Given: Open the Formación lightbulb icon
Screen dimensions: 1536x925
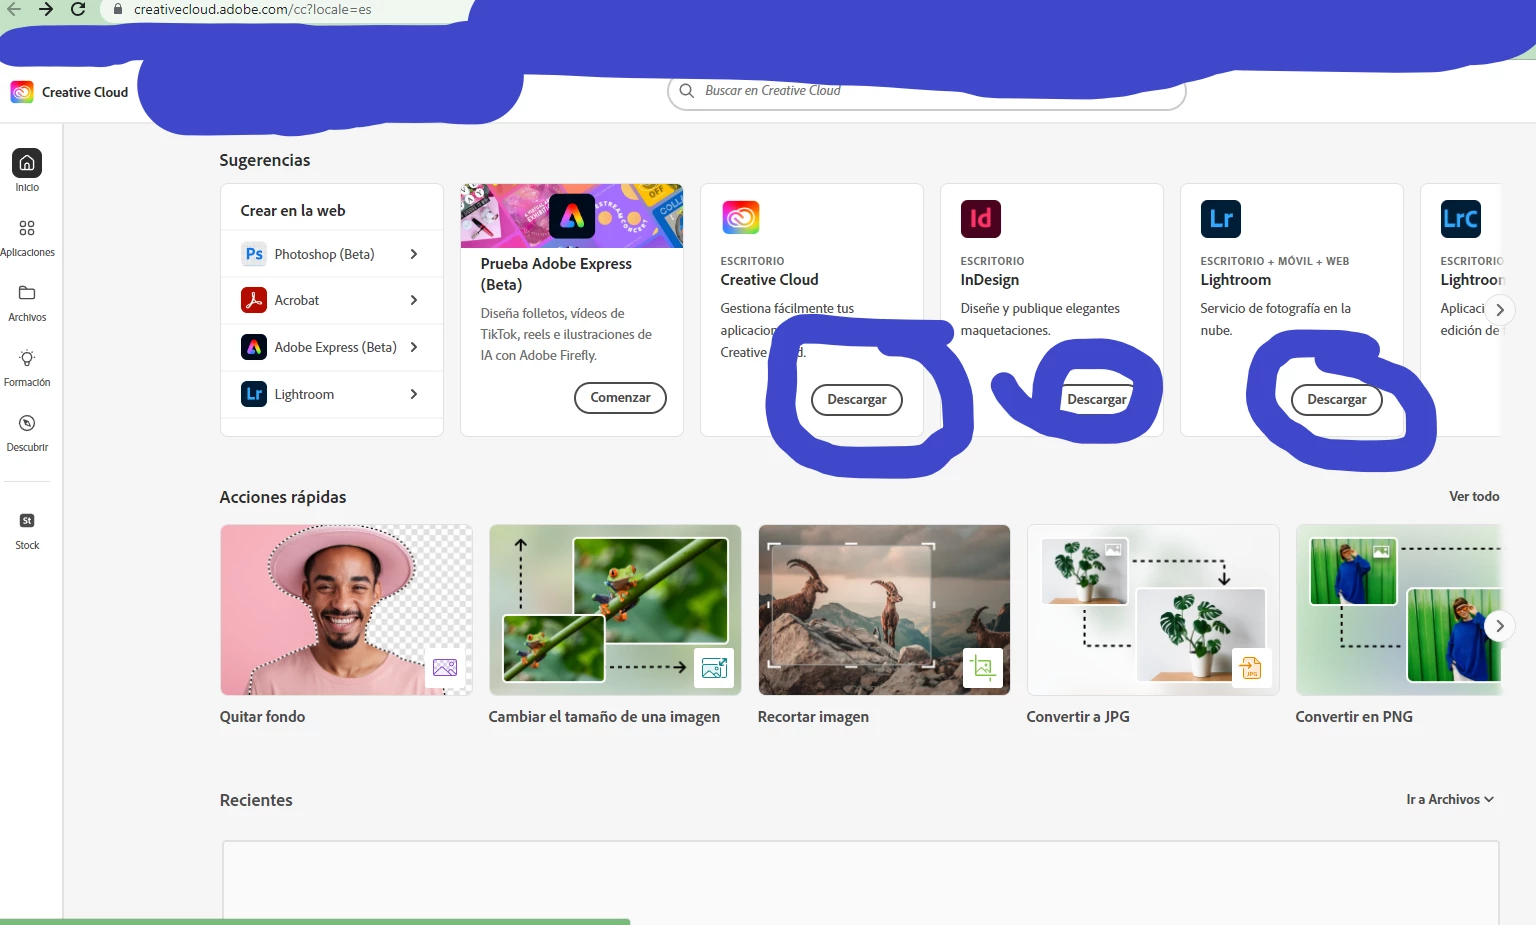Looking at the screenshot, I should pos(27,358).
